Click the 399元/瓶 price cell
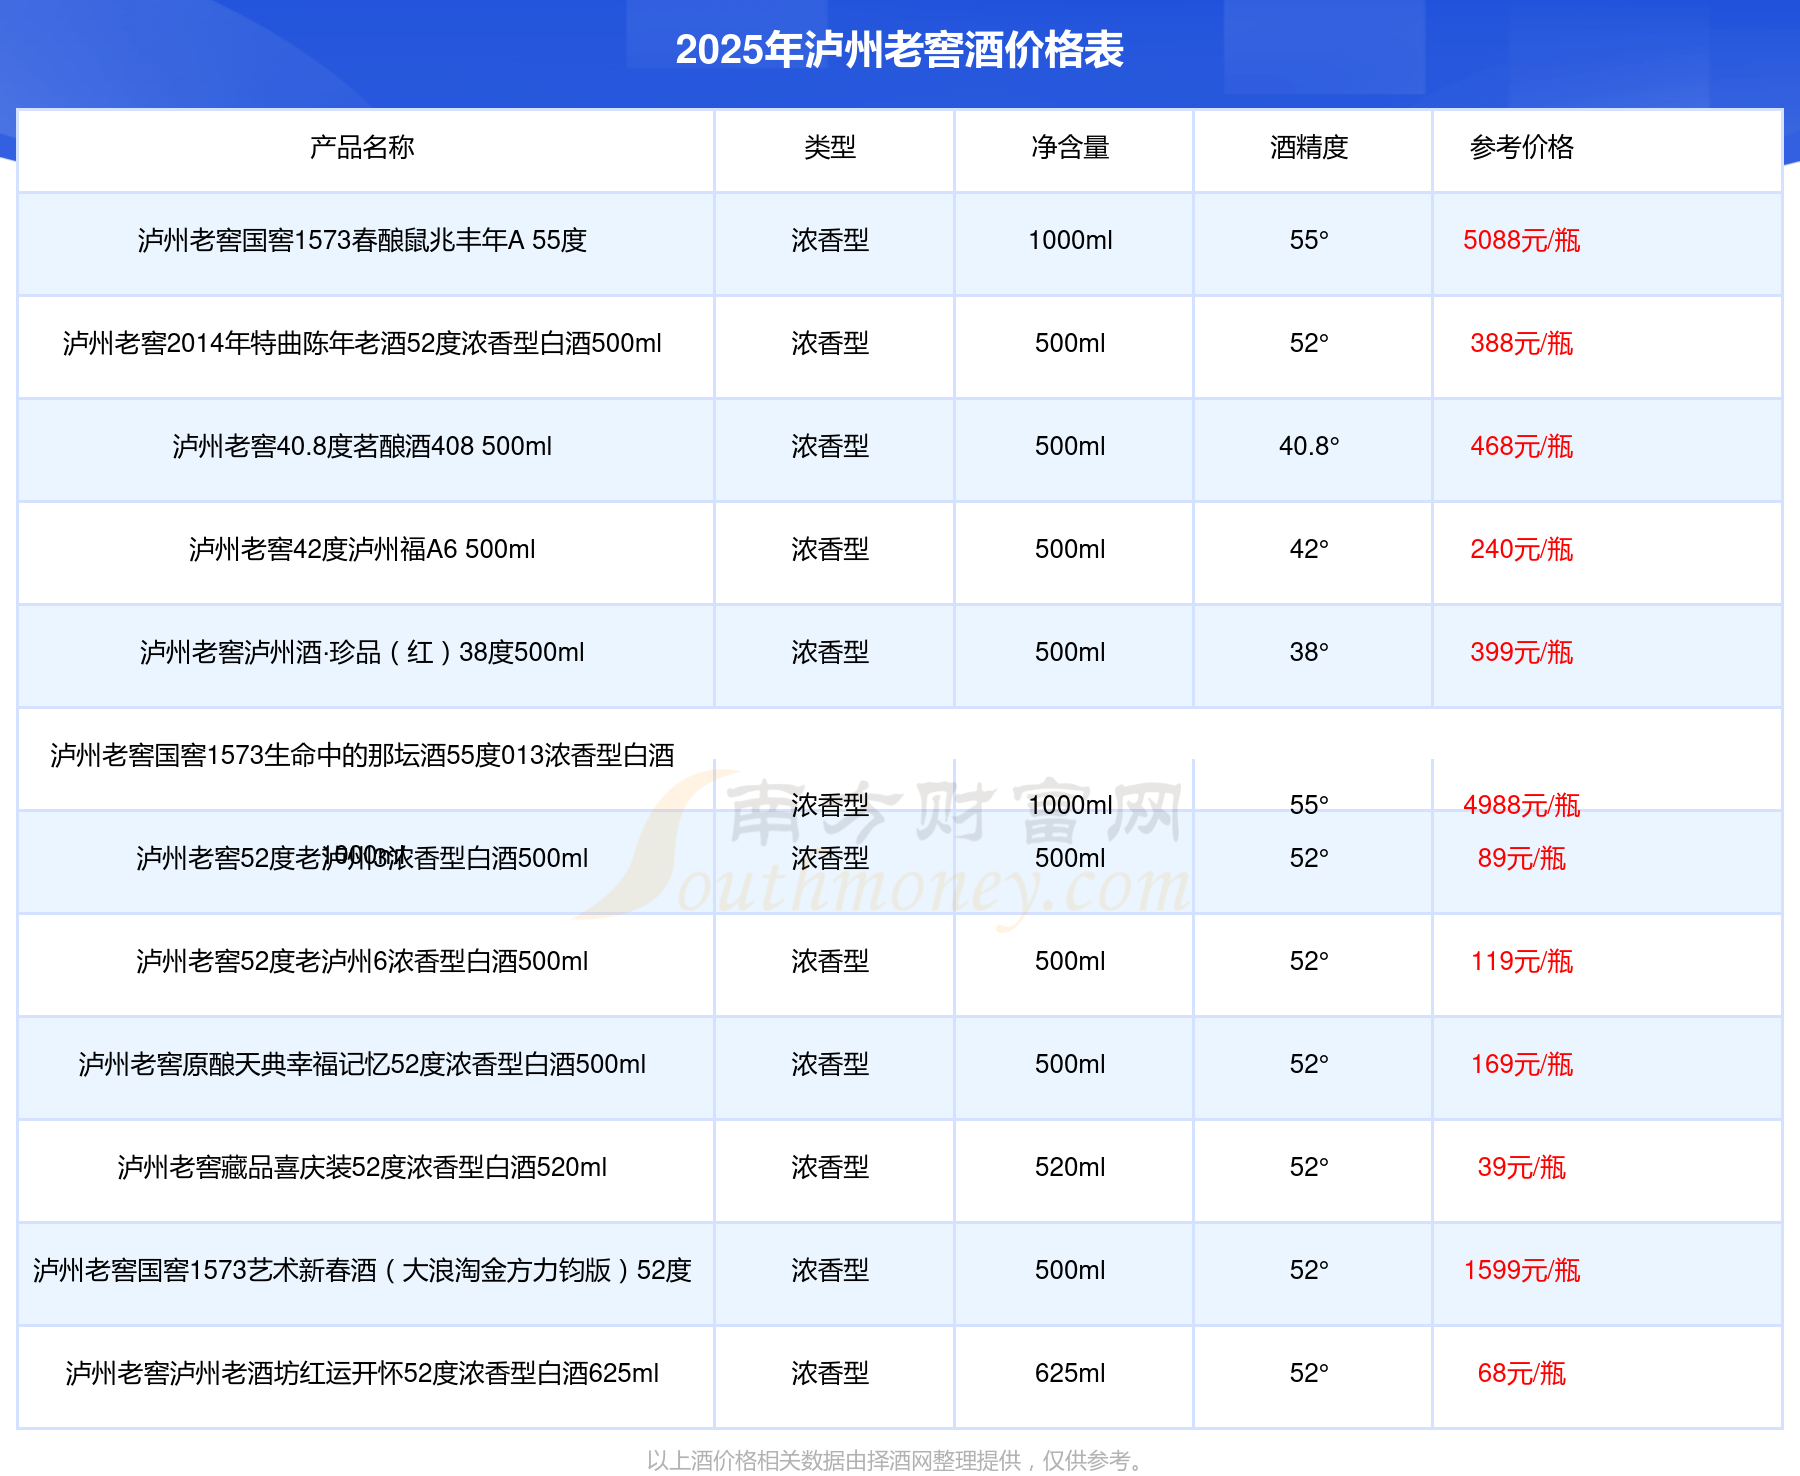The image size is (1800, 1476). [1521, 653]
